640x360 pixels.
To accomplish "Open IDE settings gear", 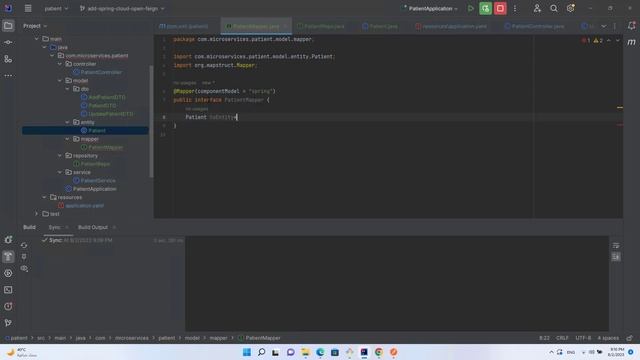I will [570, 8].
